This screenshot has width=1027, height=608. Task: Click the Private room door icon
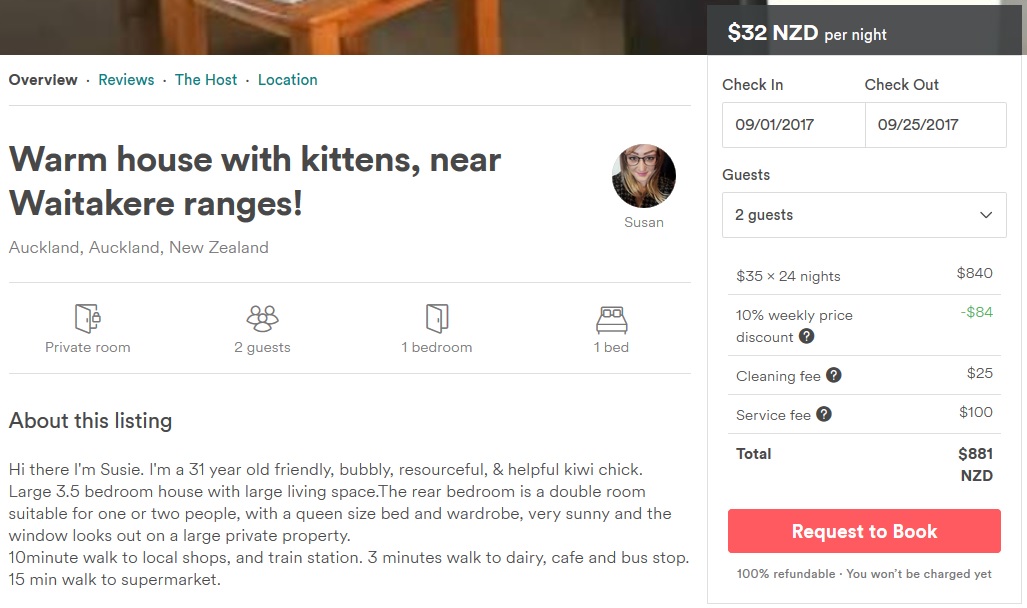point(88,318)
